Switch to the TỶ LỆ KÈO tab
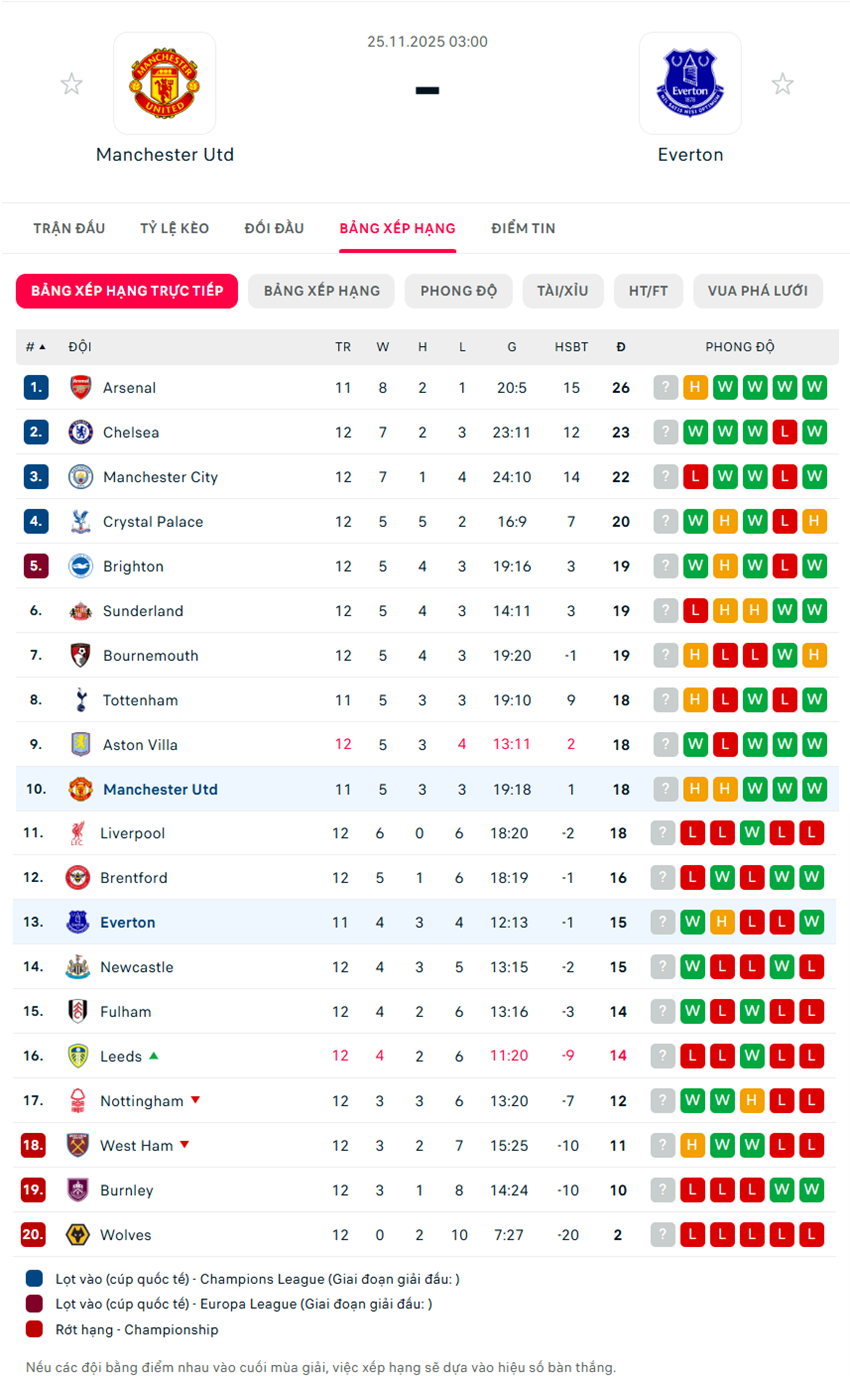The height and width of the screenshot is (1376, 850). 174,228
